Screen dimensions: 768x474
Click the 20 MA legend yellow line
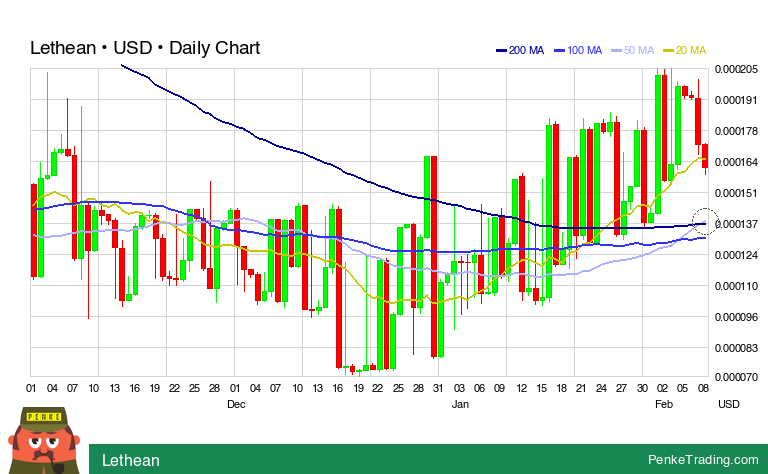(x=669, y=50)
